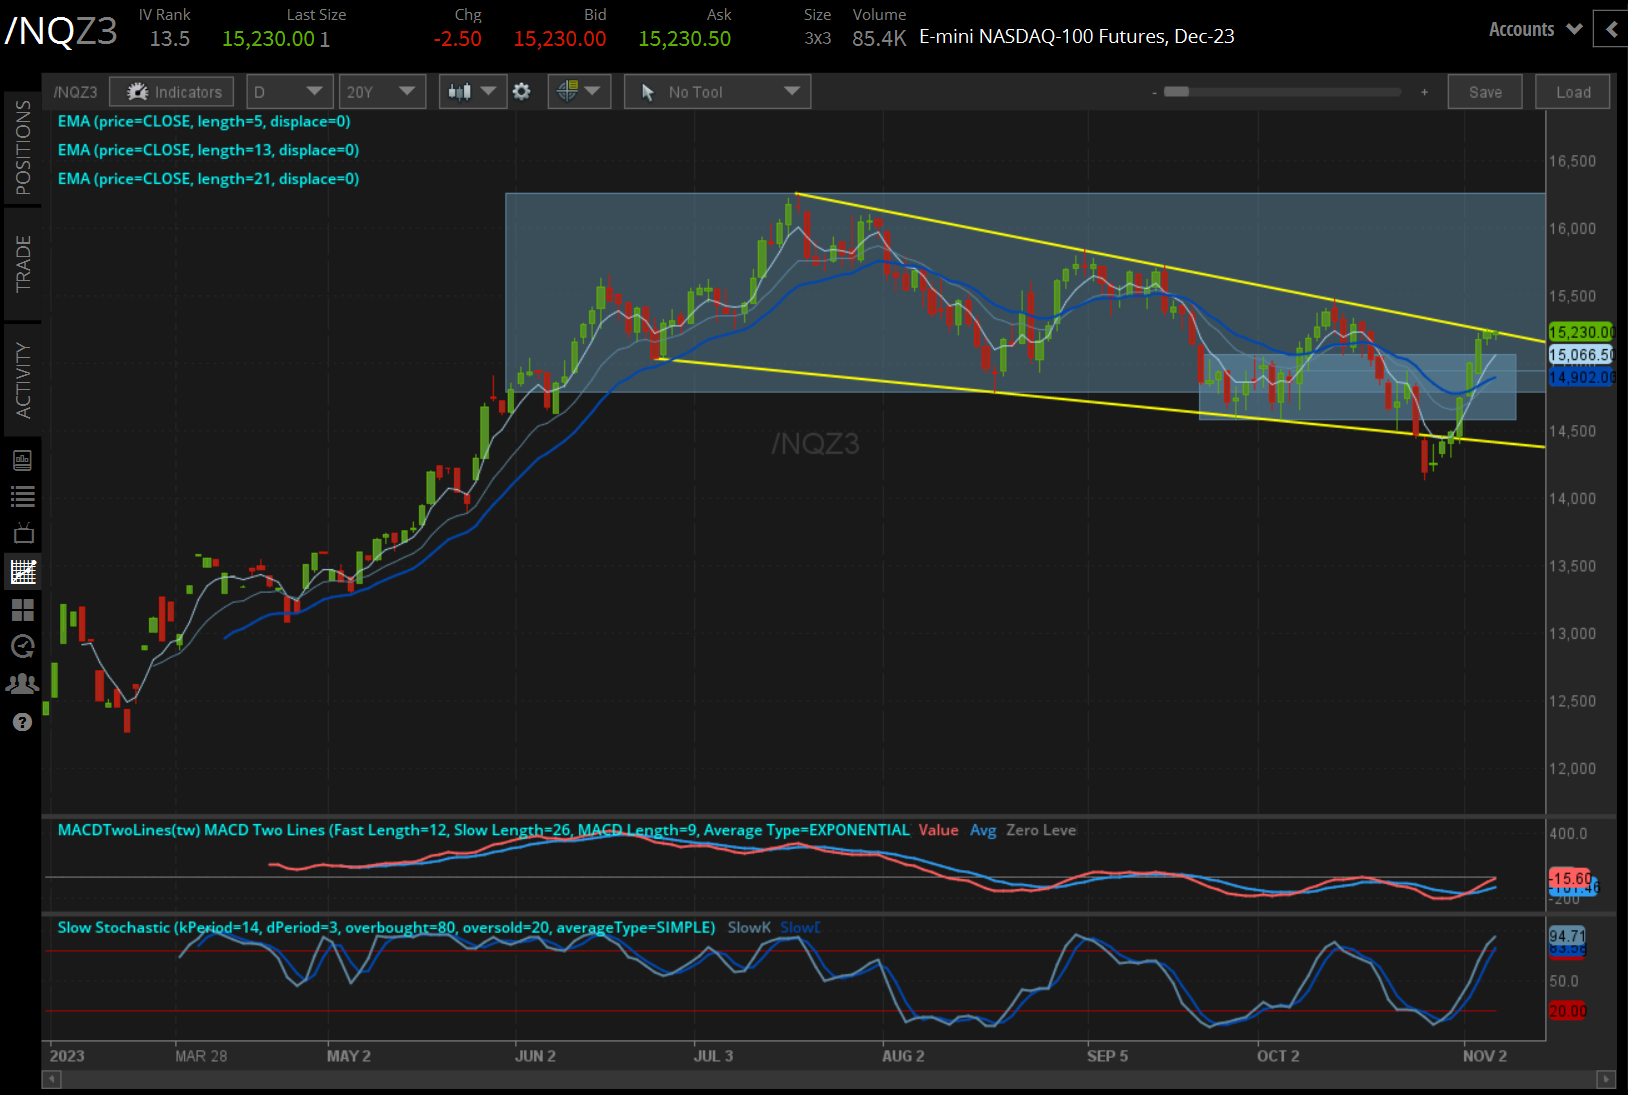Click the Load button
Image resolution: width=1628 pixels, height=1095 pixels.
[1572, 91]
